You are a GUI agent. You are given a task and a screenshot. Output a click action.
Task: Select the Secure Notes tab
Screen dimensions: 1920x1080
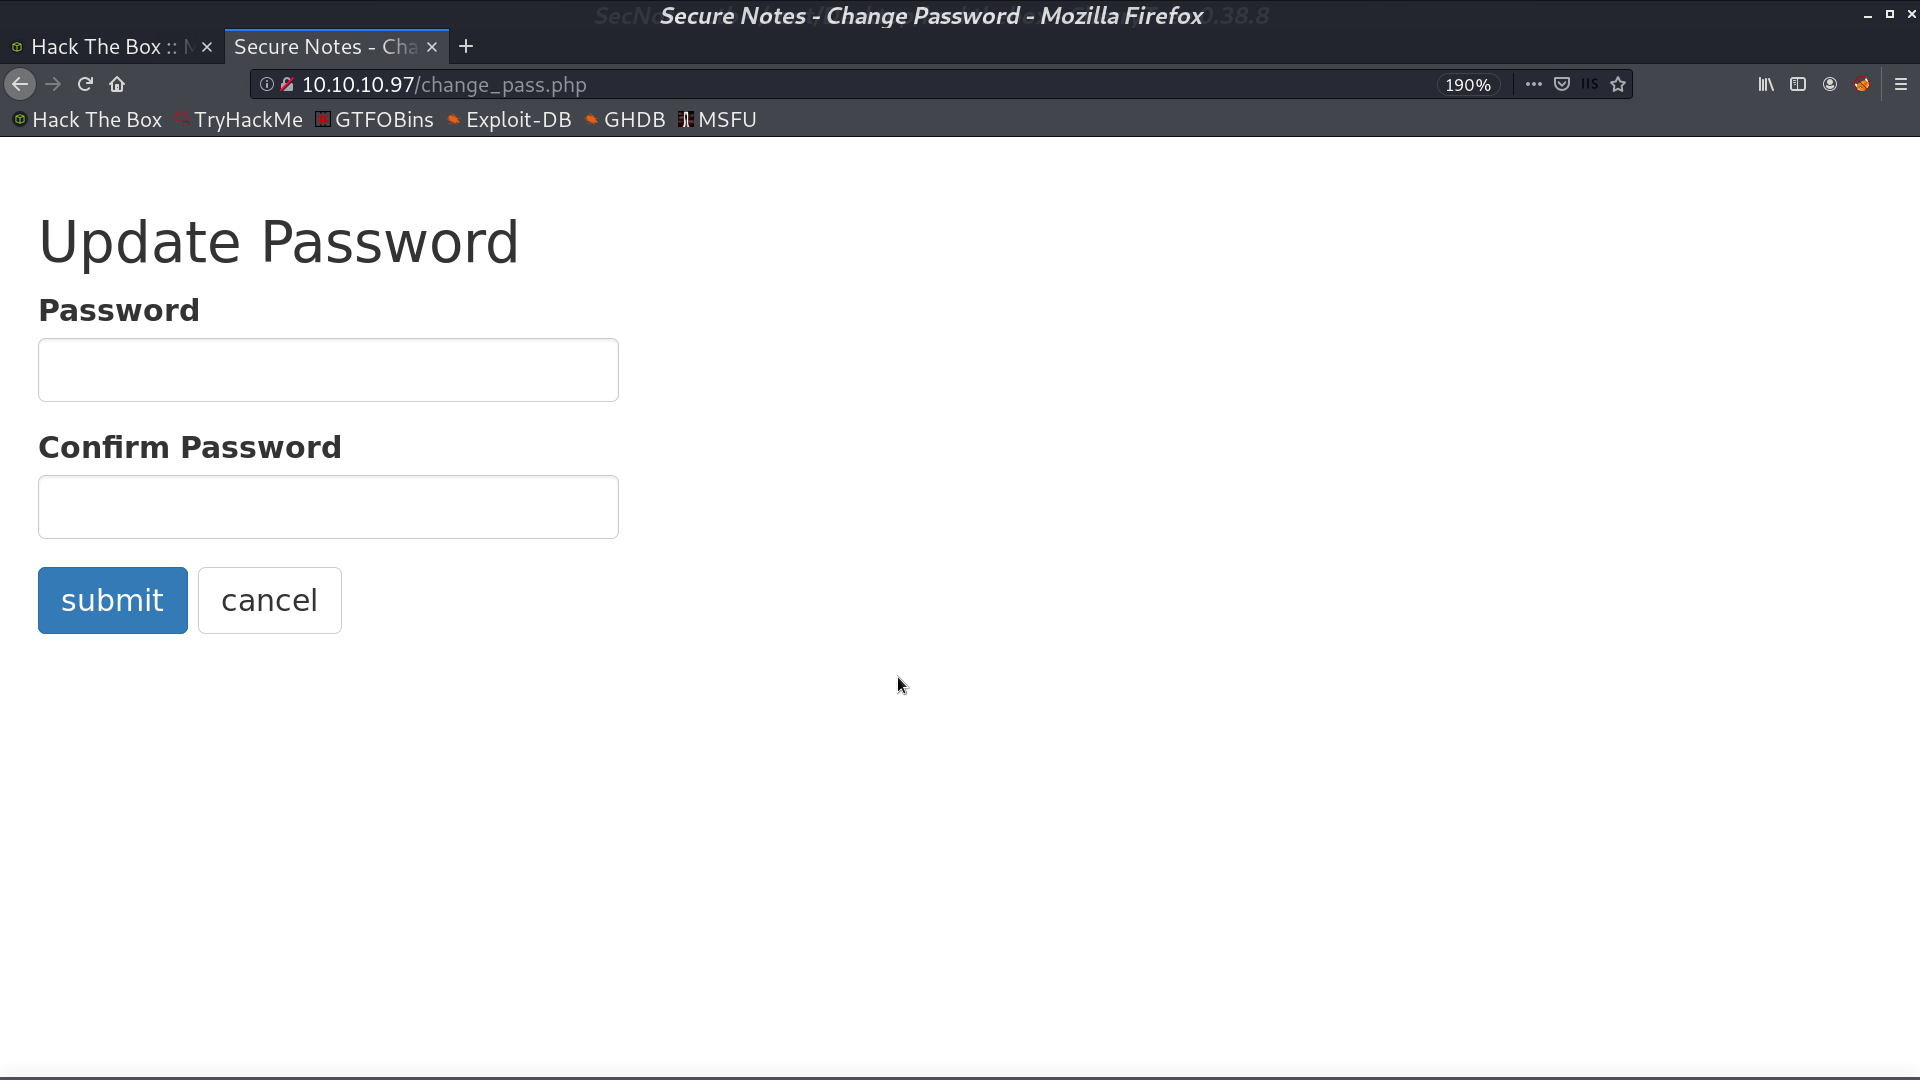click(337, 47)
